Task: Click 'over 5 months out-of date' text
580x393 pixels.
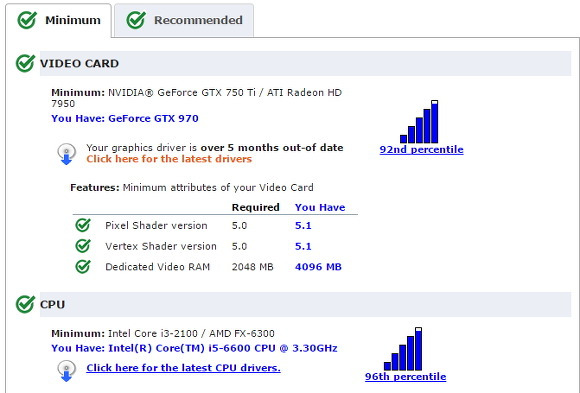Action: (272, 148)
